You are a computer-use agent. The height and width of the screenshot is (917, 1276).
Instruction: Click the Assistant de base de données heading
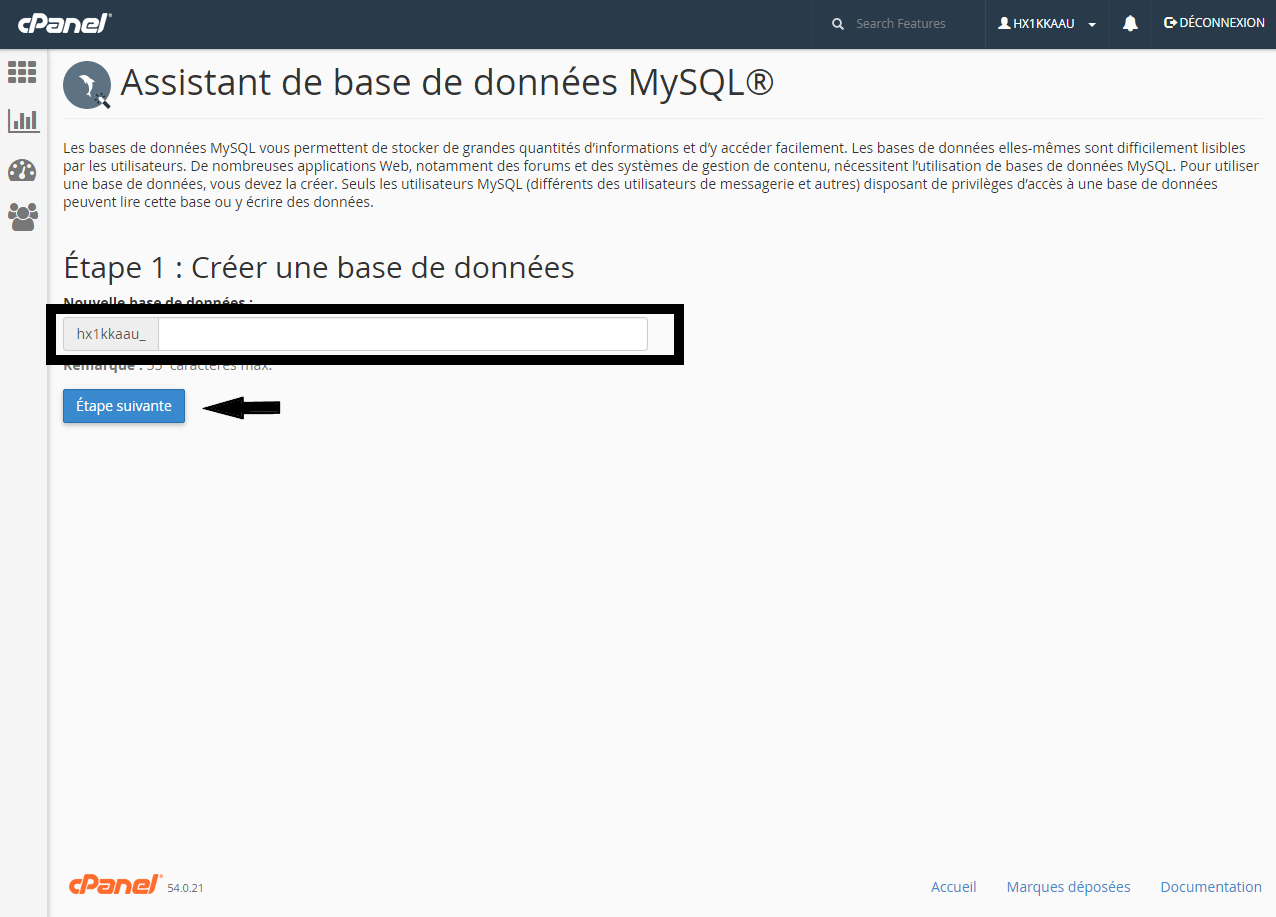point(448,84)
